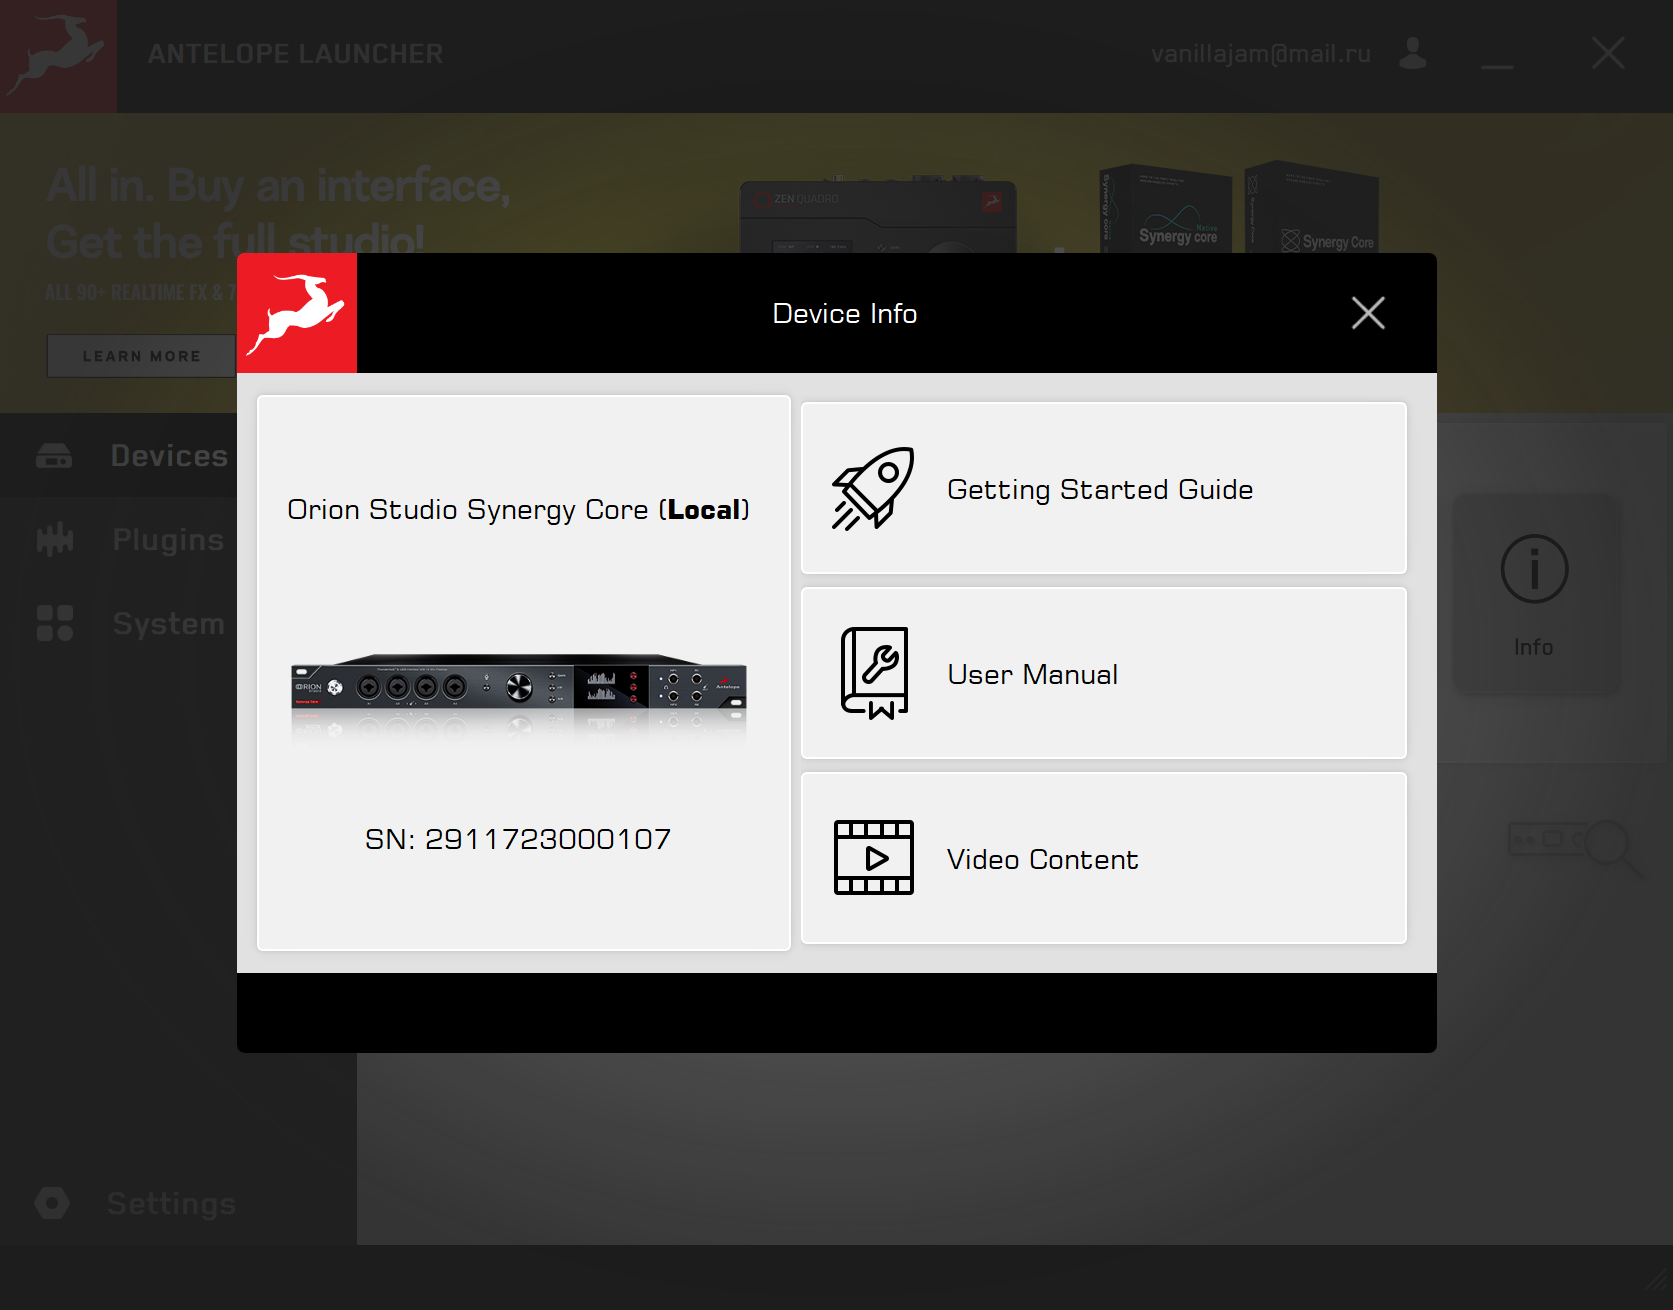Click the Antelope logo in dialog header

pos(297,313)
